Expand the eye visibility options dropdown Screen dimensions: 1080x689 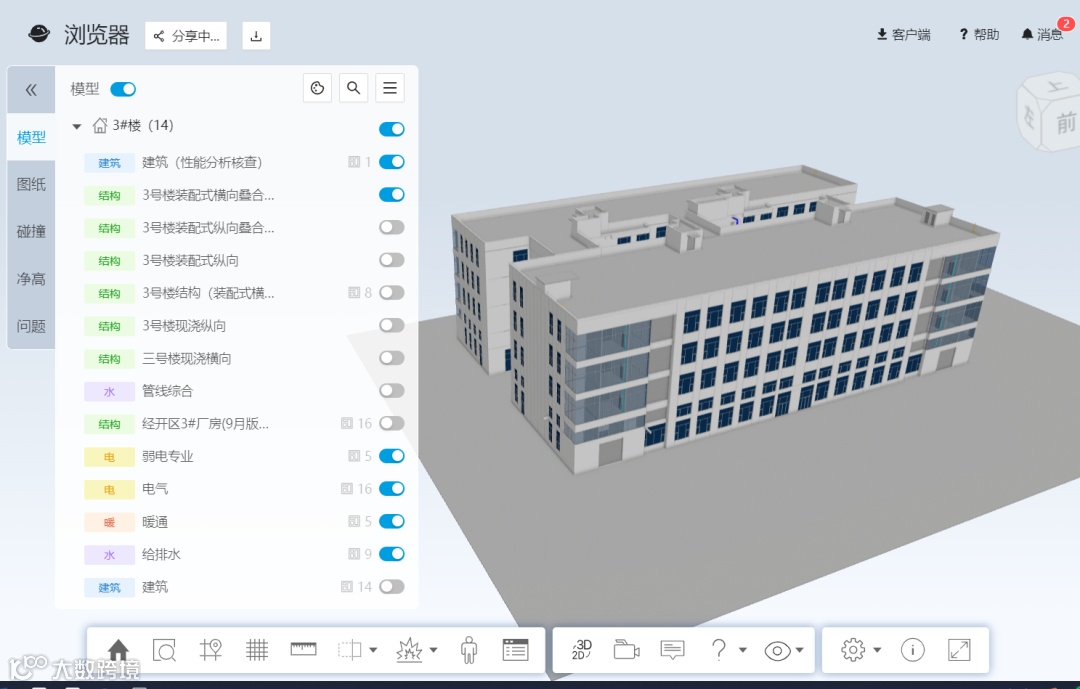(800, 650)
